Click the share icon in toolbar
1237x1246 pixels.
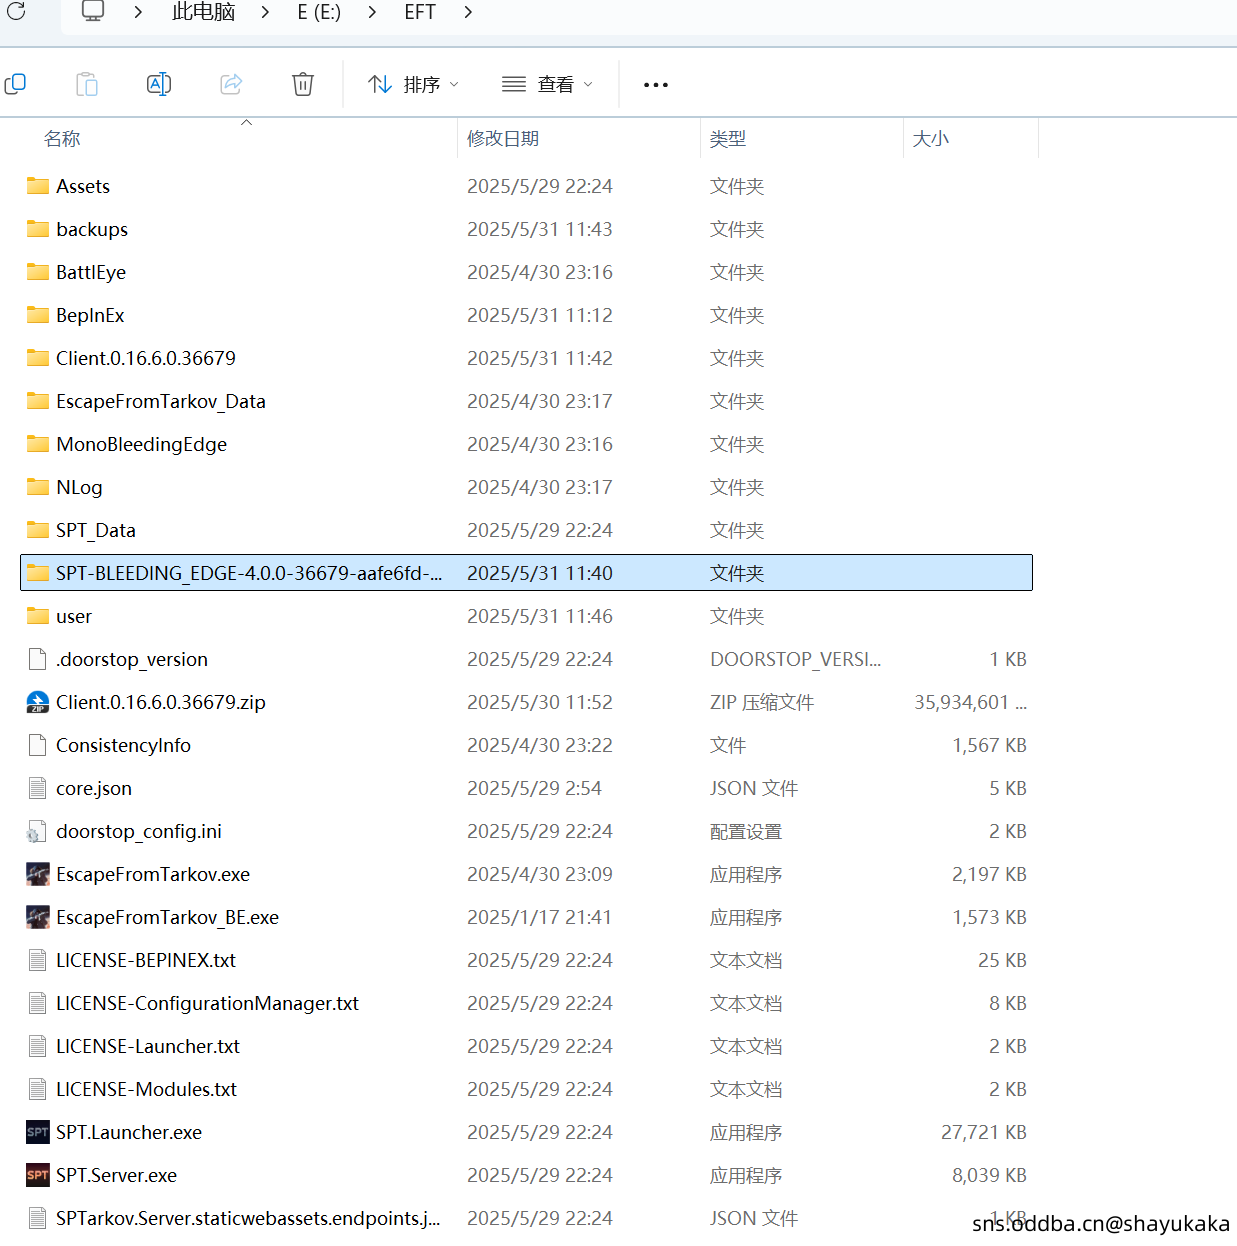[231, 84]
